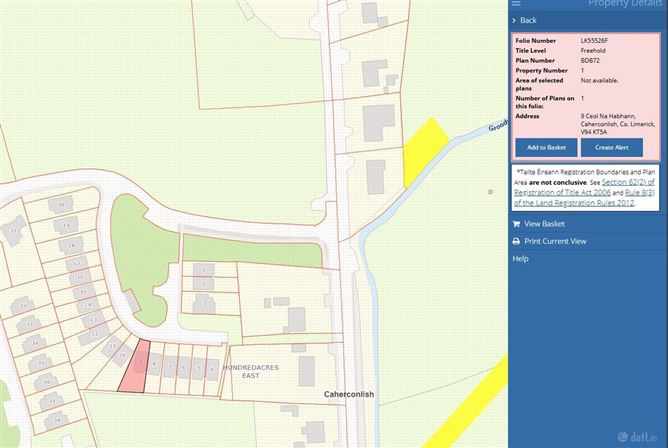Viewport: 668px width, 448px height.
Task: Select house plot number 20 on map
Action: click(x=63, y=205)
